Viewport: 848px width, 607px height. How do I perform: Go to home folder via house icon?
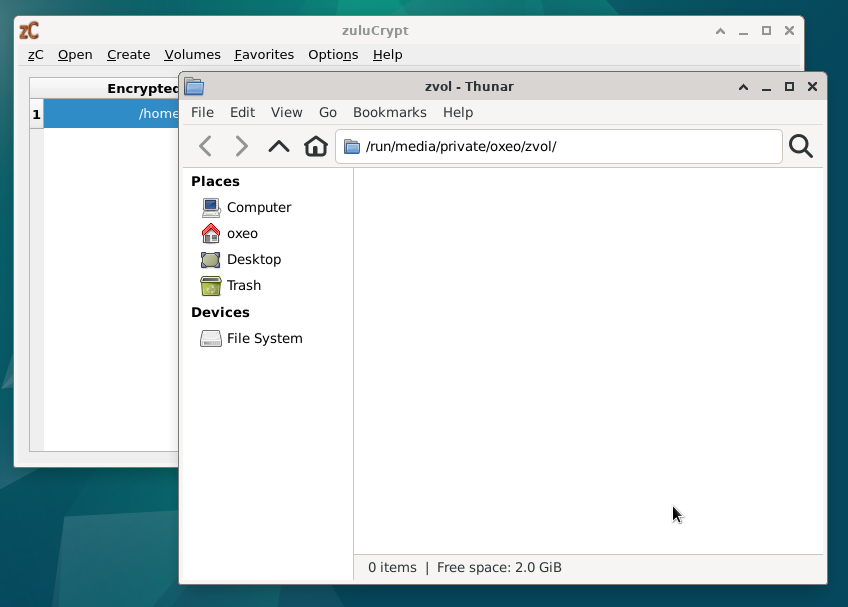(x=316, y=146)
